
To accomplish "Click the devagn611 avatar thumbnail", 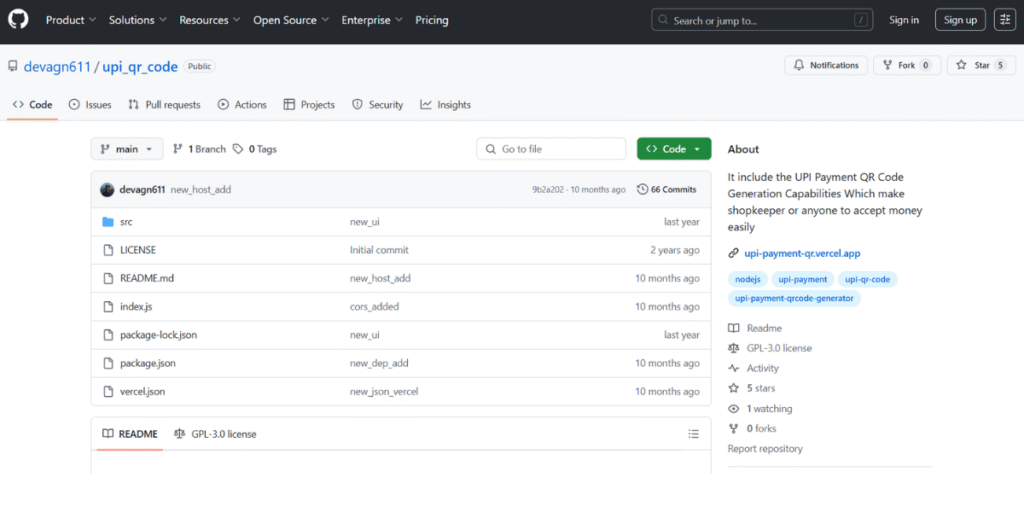I will coord(107,190).
